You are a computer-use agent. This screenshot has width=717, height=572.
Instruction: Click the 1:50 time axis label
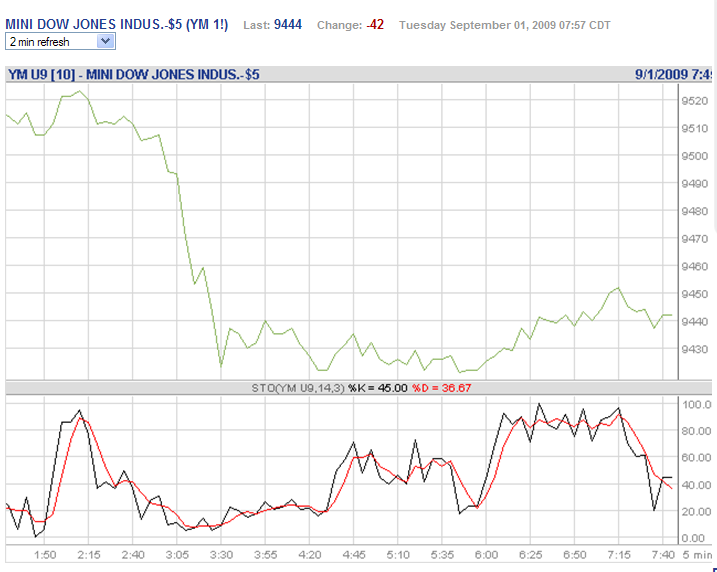[45, 555]
